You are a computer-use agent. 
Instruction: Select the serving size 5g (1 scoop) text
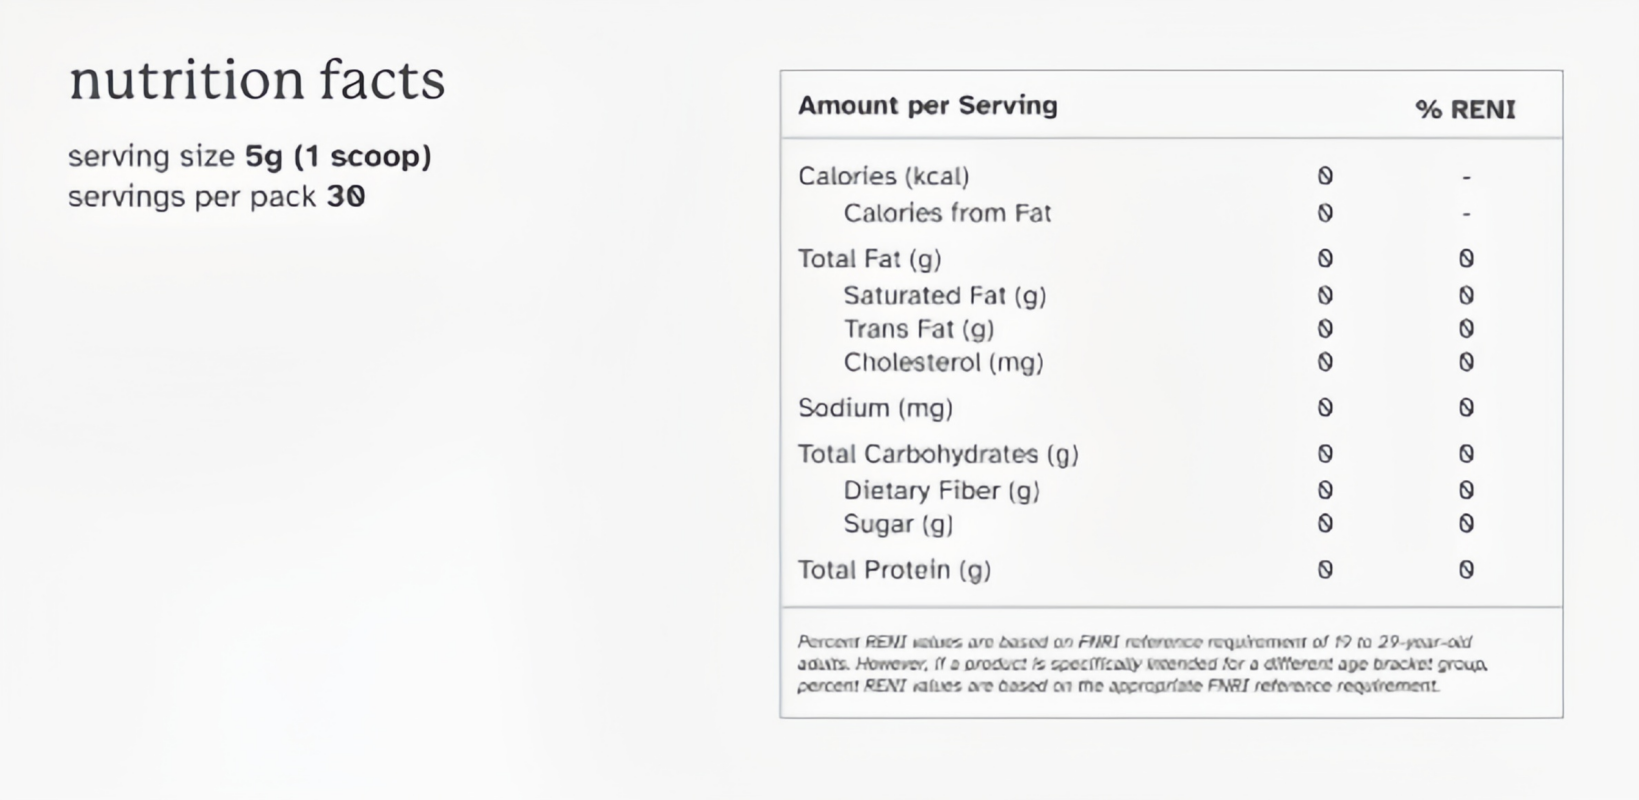click(249, 157)
